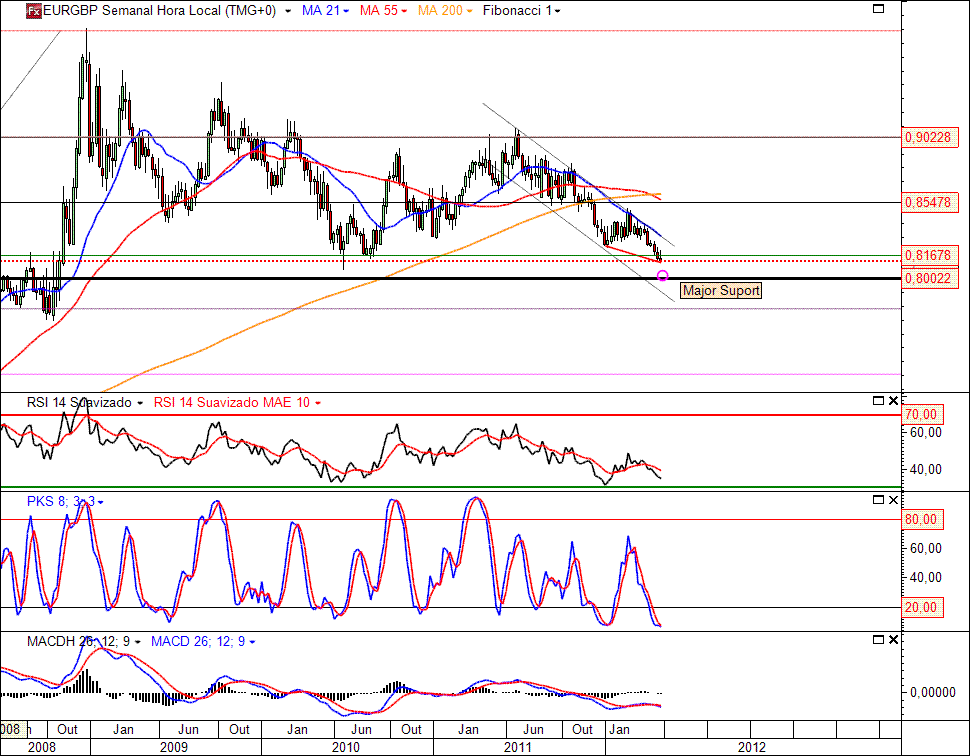Click the 2011 year on time axis
Screen dimensions: 970x756
click(518, 747)
